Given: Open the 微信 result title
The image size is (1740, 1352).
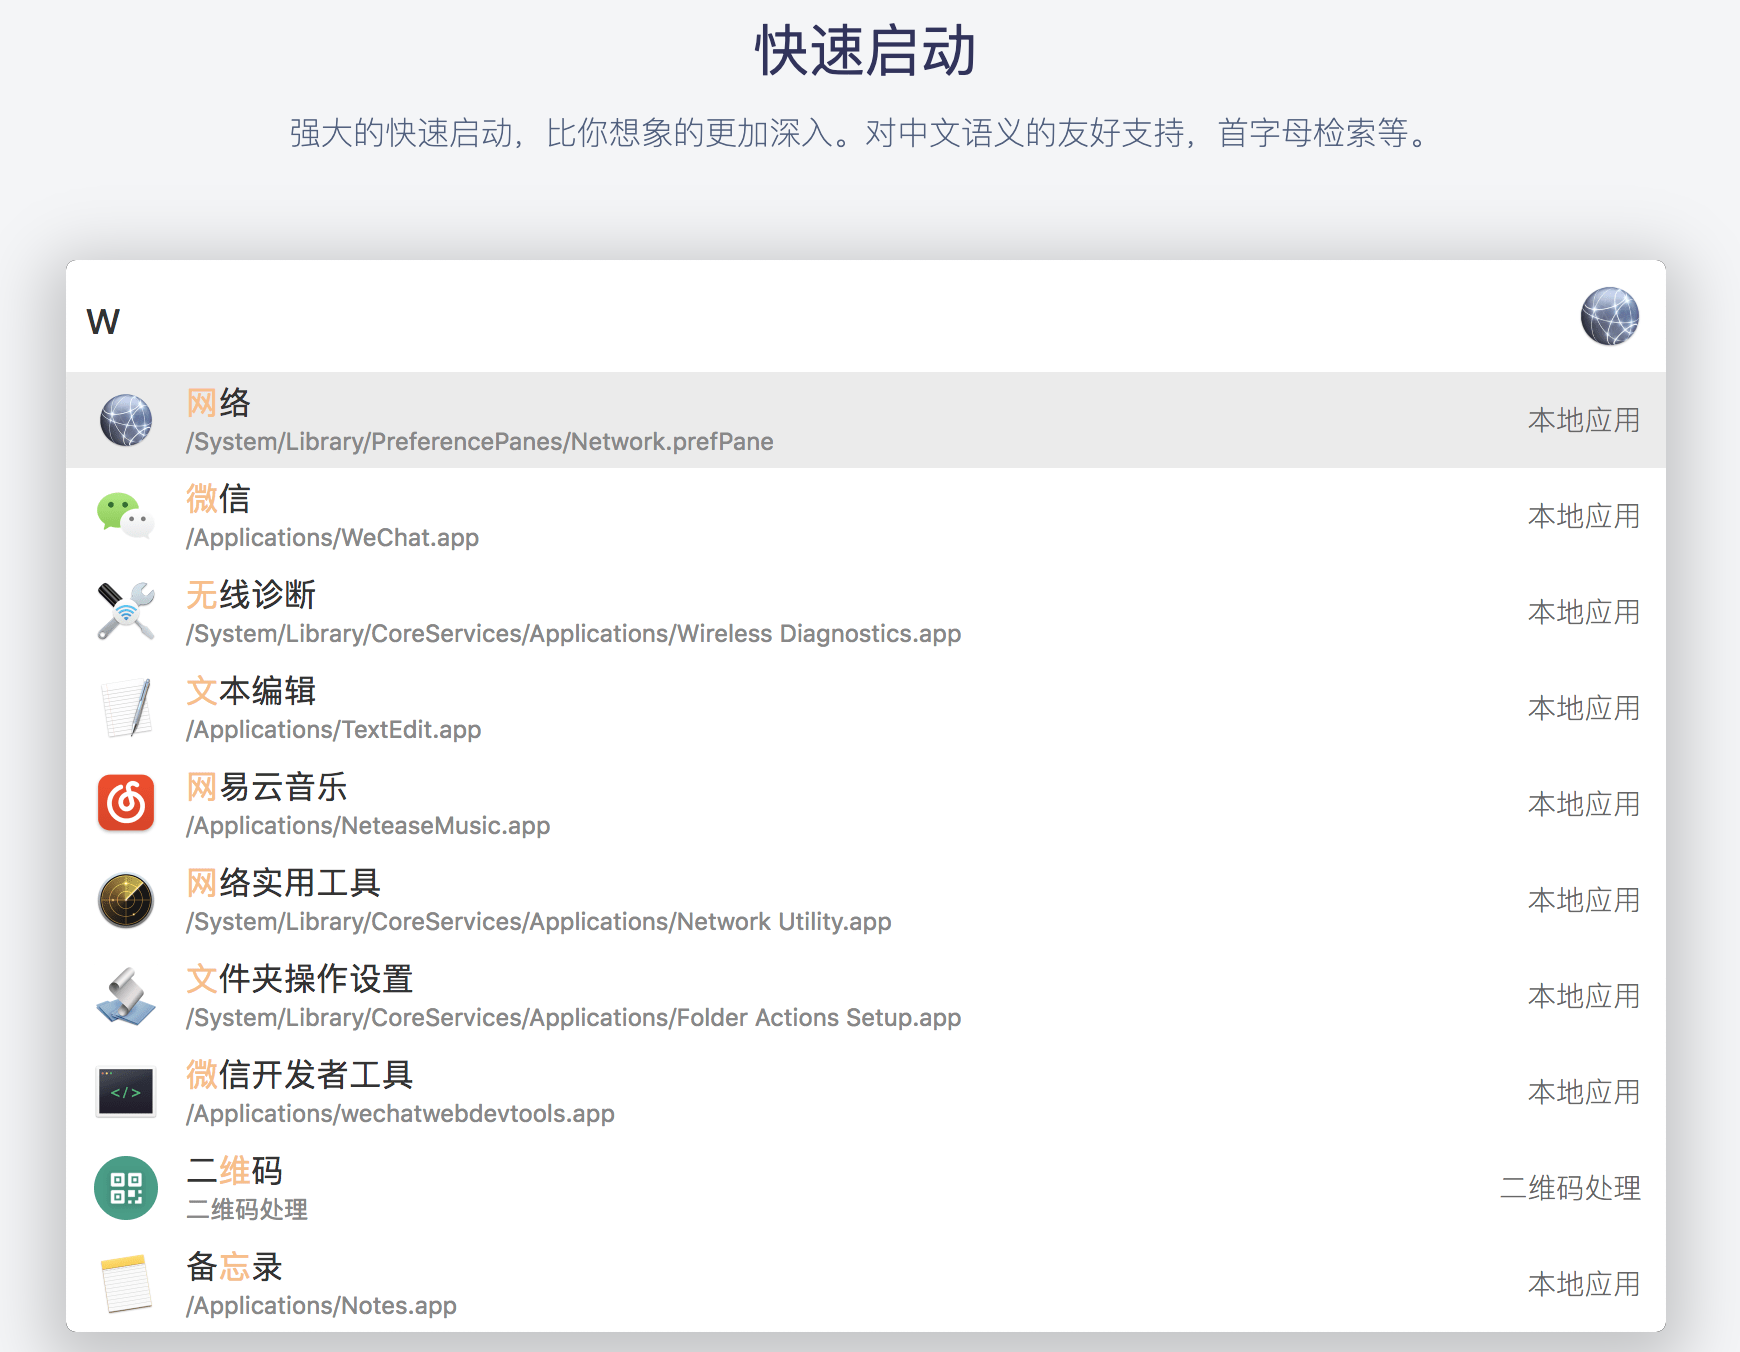Looking at the screenshot, I should click(218, 499).
